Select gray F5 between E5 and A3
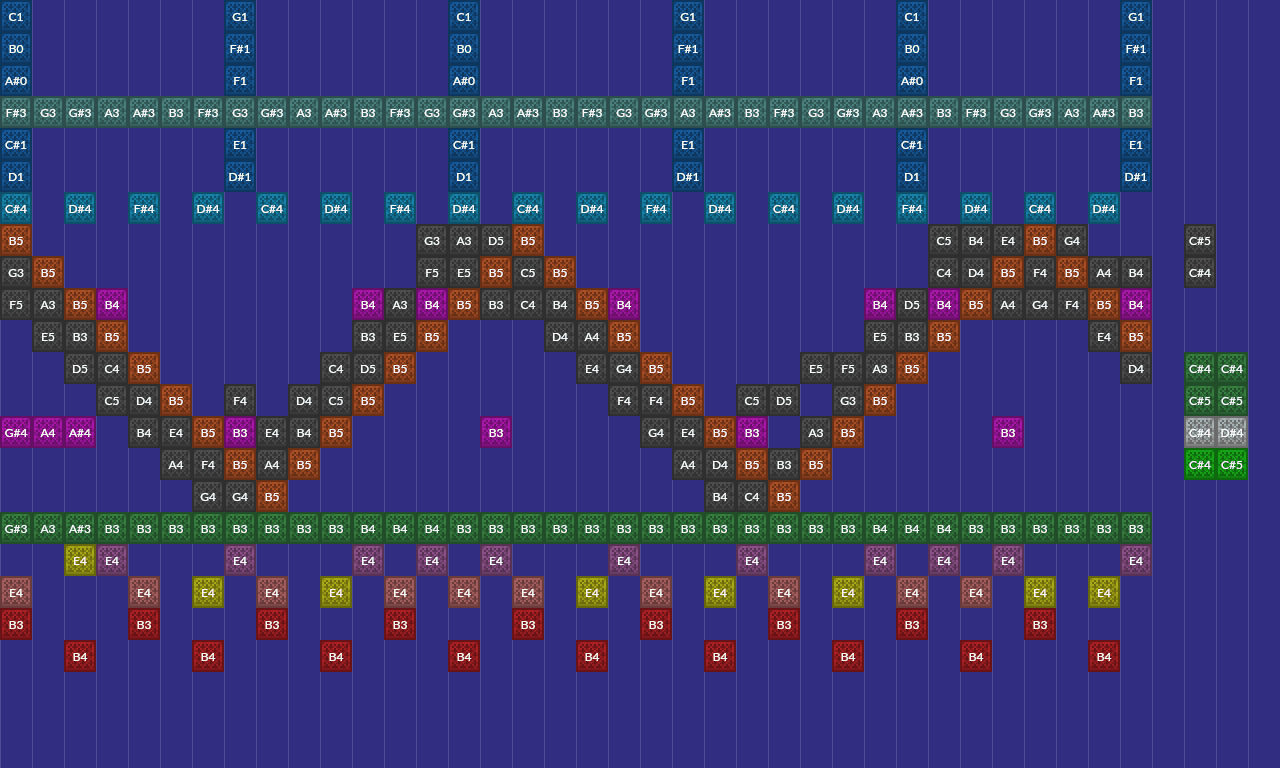The image size is (1280, 768). [x=848, y=369]
